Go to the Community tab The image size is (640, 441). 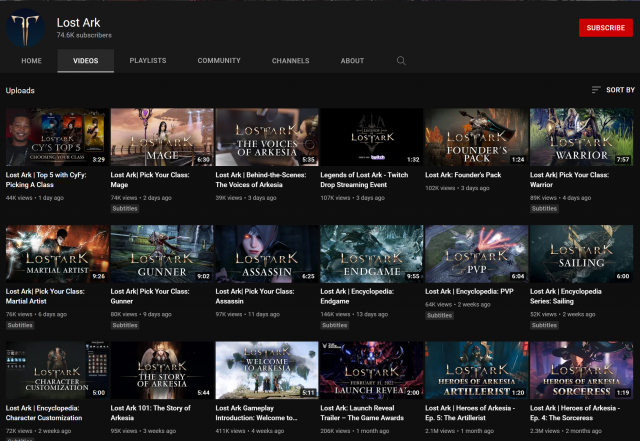coord(218,61)
